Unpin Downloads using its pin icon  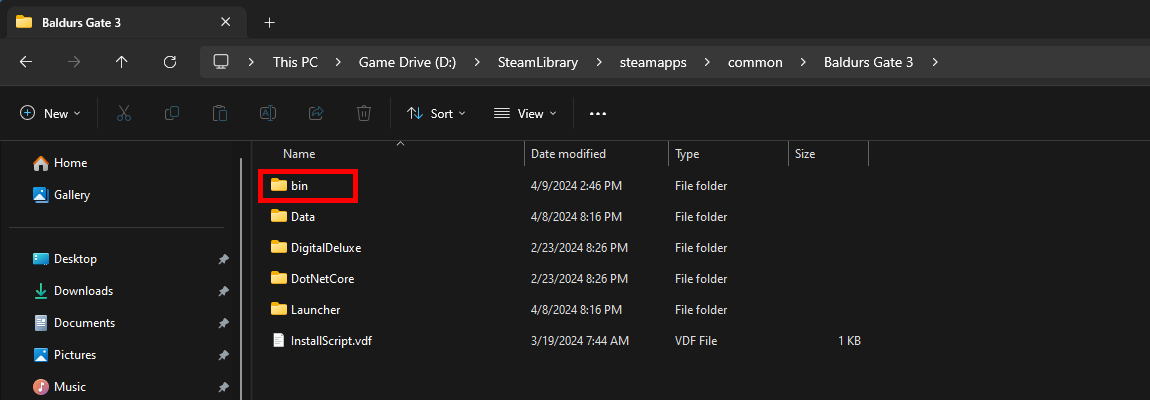tap(223, 291)
